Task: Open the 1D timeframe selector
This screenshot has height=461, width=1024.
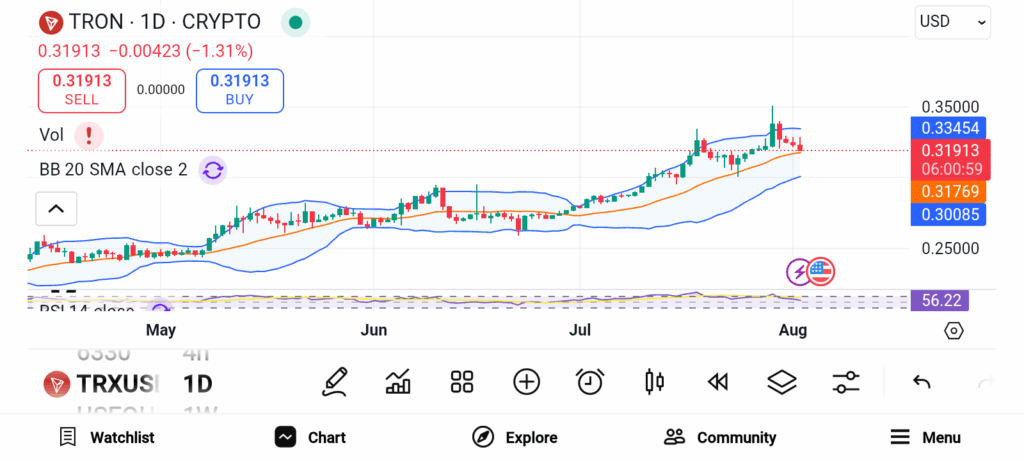Action: pyautogui.click(x=197, y=383)
